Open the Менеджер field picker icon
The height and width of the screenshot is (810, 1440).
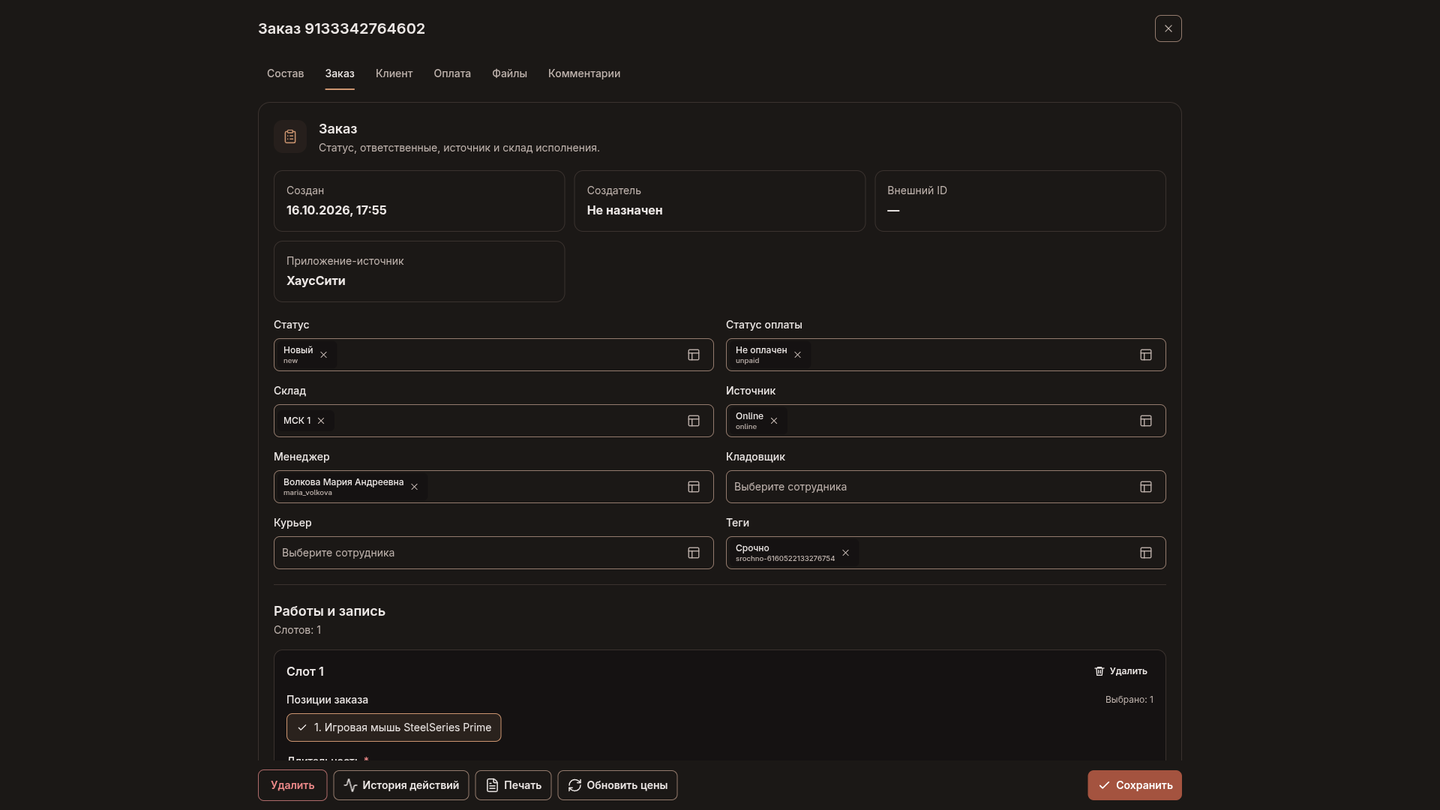pos(693,487)
